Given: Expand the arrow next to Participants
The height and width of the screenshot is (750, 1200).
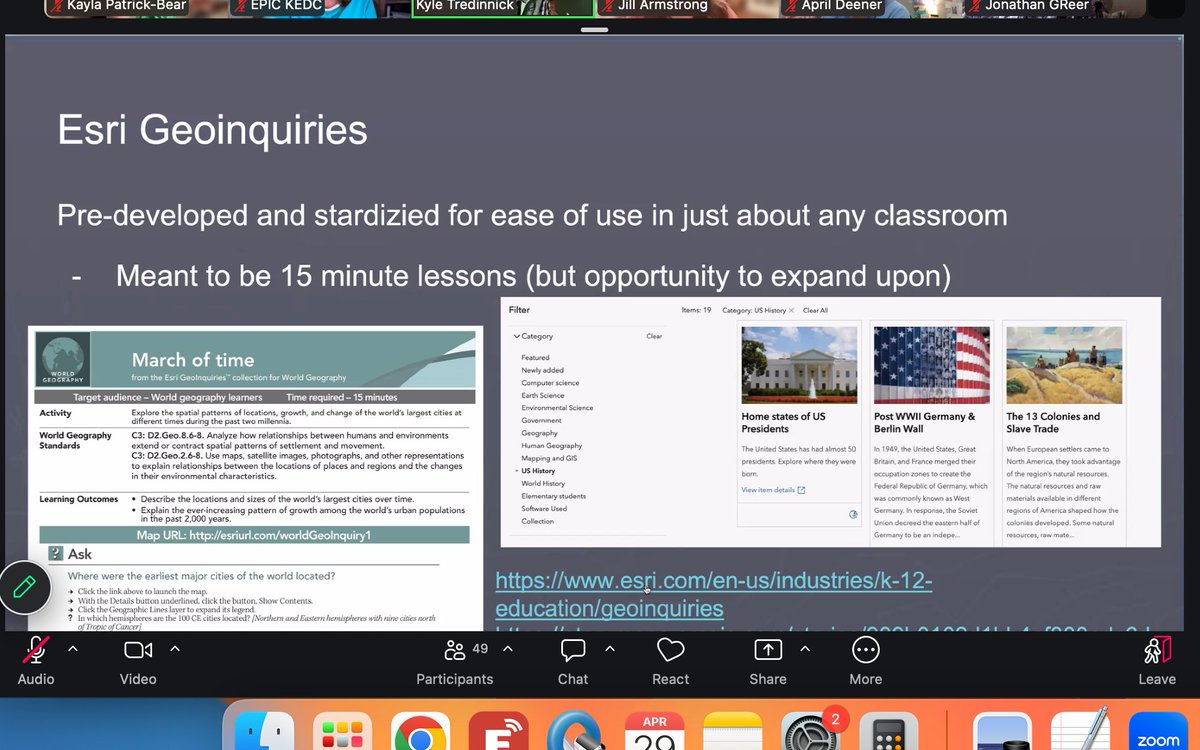Looking at the screenshot, I should [x=508, y=649].
